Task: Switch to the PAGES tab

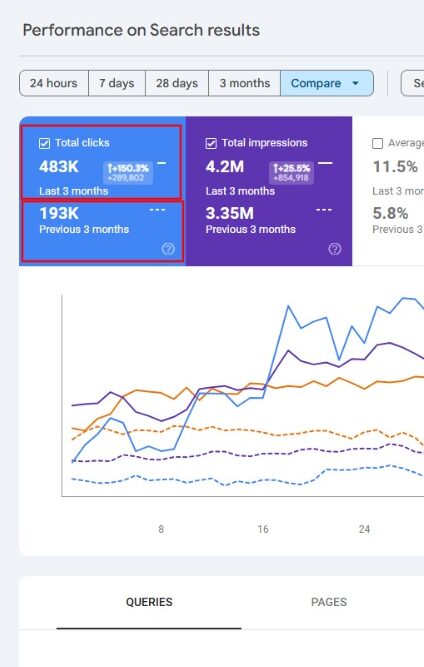Action: (x=329, y=602)
